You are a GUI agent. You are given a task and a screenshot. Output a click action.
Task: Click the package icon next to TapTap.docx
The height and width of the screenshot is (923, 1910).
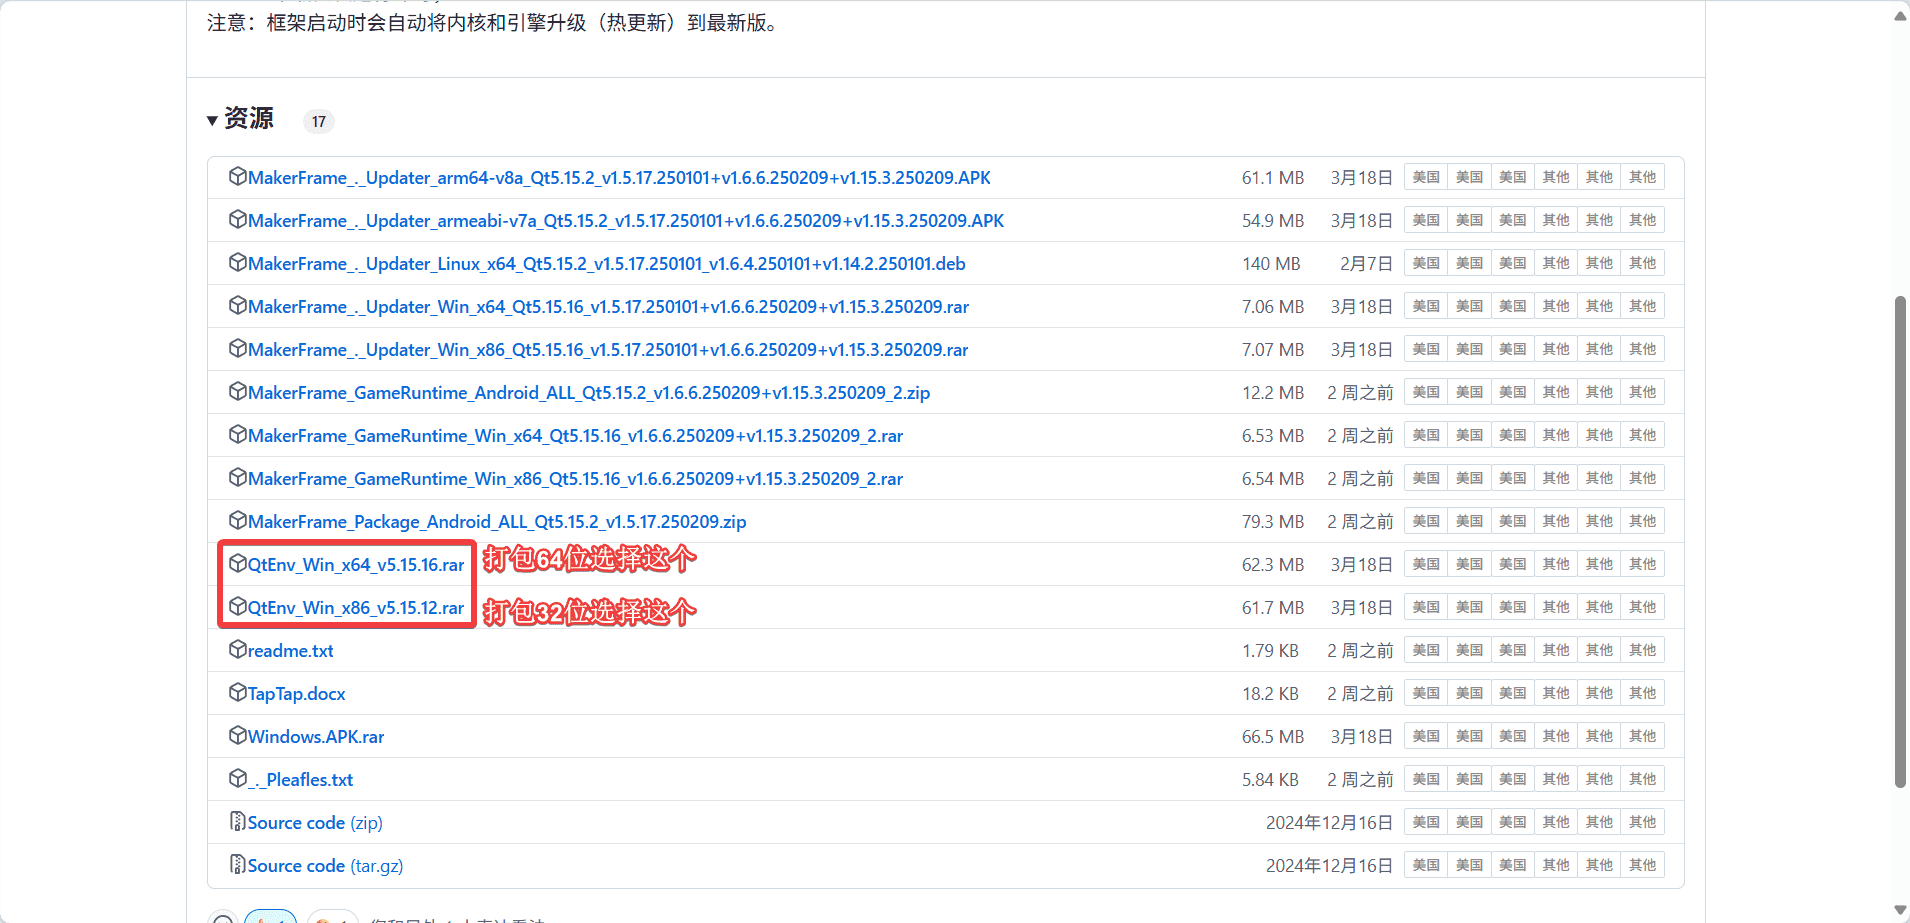(x=236, y=692)
